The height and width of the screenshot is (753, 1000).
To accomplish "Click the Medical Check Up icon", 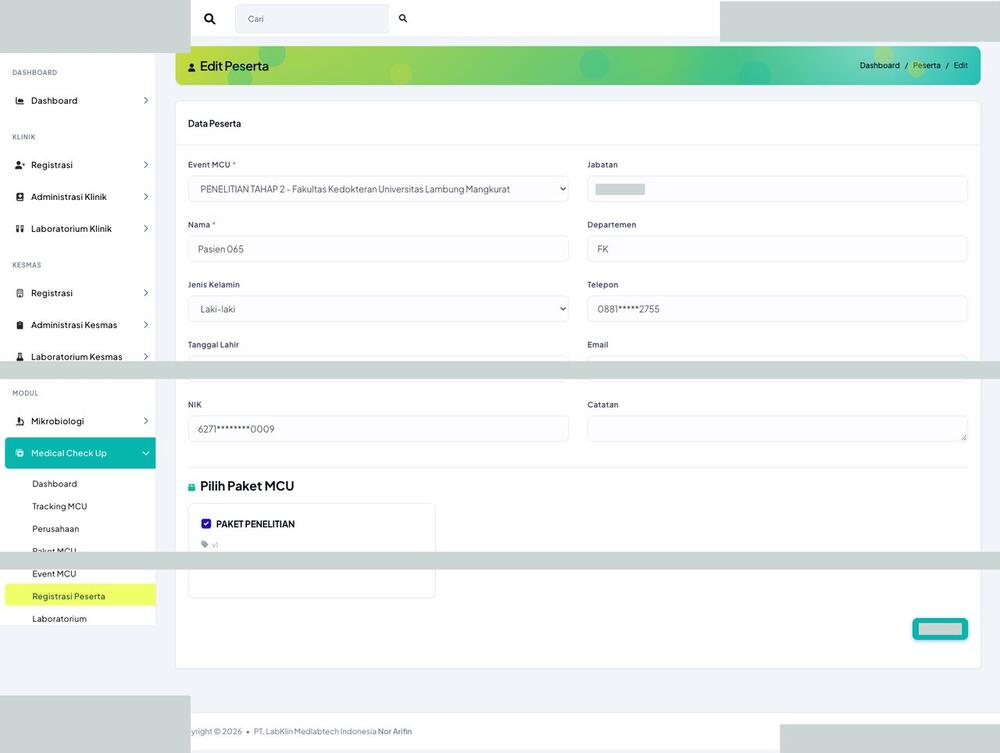I will (20, 453).
